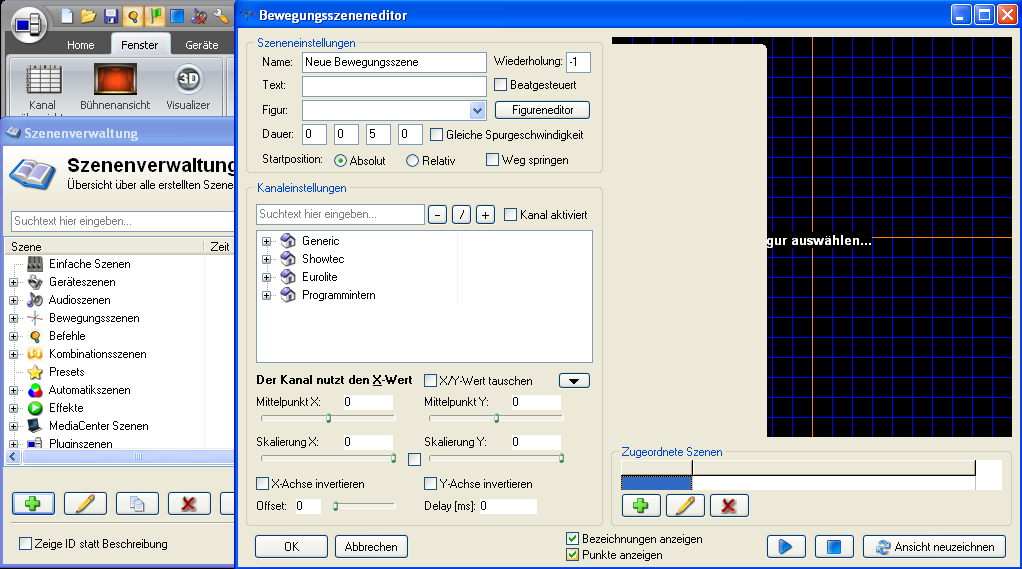Open the 3D Visualizer
The height and width of the screenshot is (569, 1022).
click(188, 80)
